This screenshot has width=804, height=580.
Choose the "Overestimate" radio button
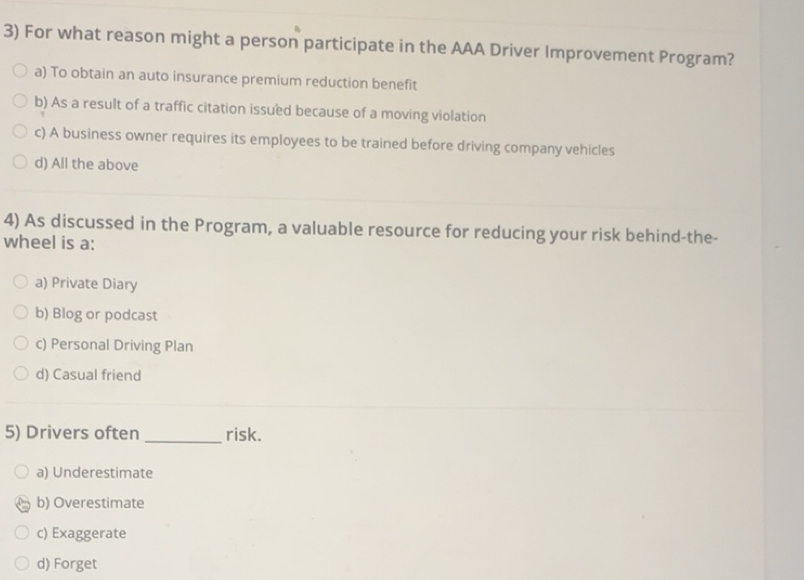pyautogui.click(x=21, y=503)
